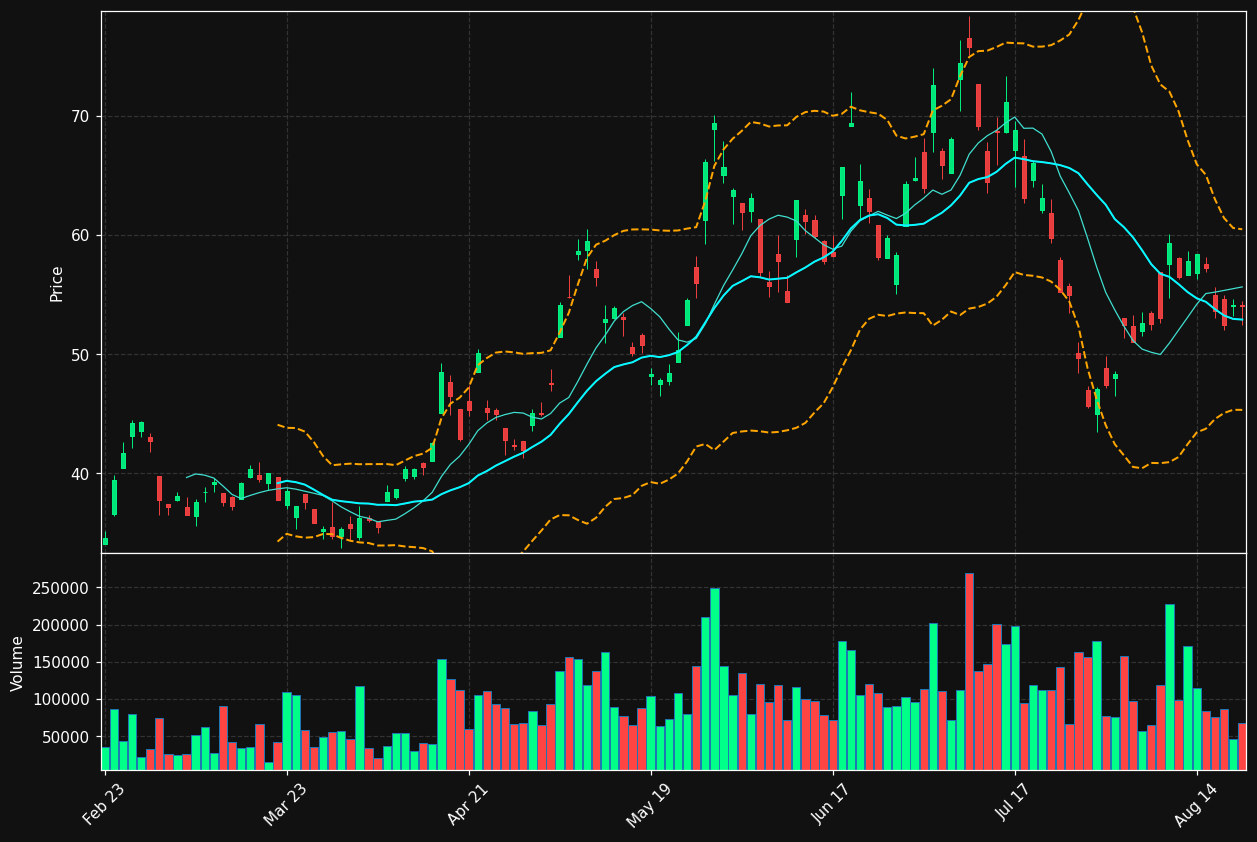Click the volume axis value 150000
This screenshot has width=1257, height=842.
click(61, 663)
